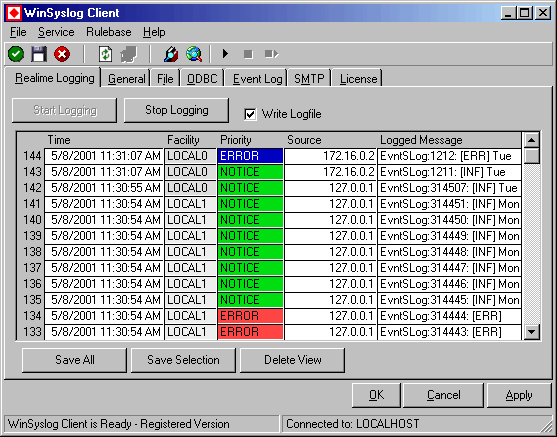This screenshot has width=557, height=437.
Task: Open the Rulebase menu
Action: [x=109, y=32]
